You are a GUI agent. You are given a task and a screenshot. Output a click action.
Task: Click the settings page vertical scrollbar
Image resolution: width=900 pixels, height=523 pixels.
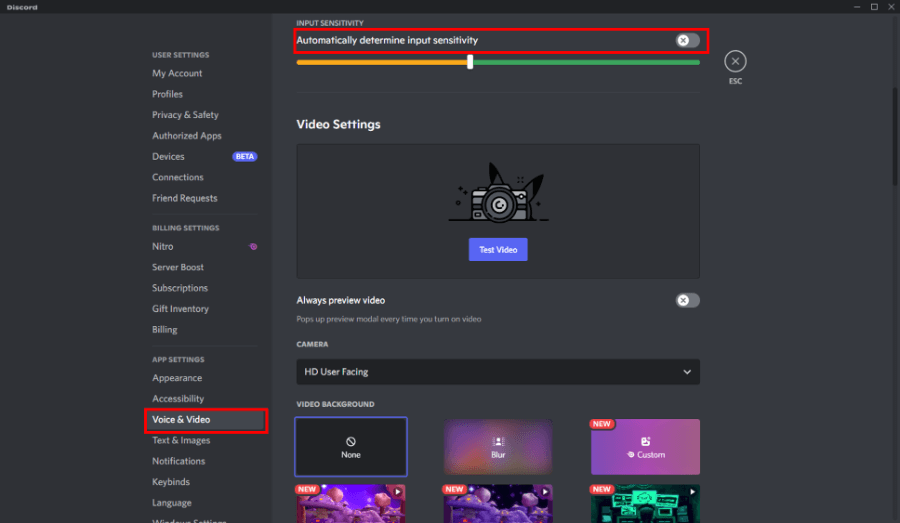coord(894,136)
